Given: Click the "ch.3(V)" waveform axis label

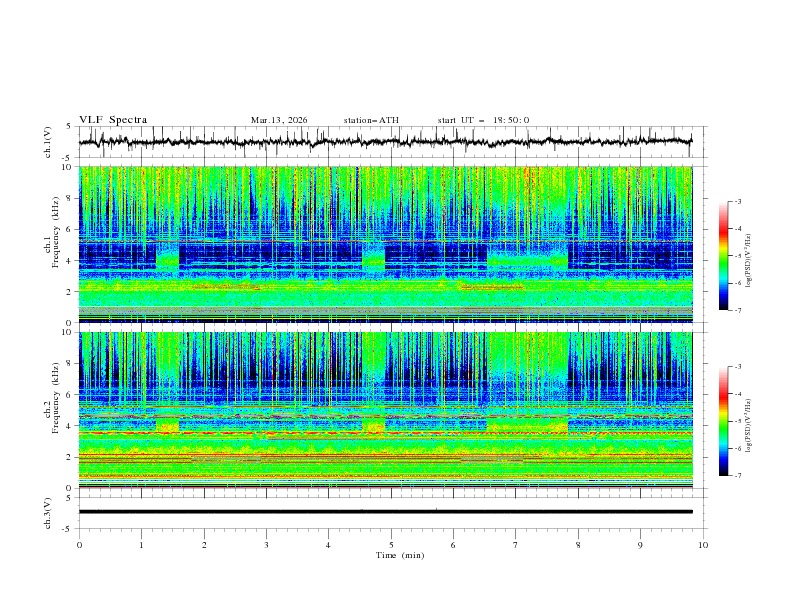Looking at the screenshot, I should (x=48, y=513).
